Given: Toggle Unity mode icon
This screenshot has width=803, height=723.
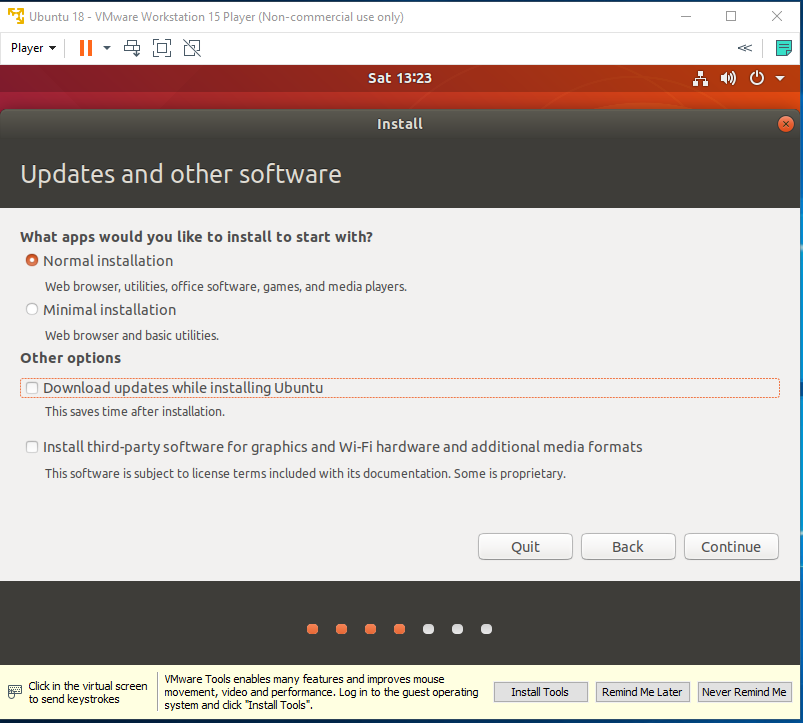Looking at the screenshot, I should [x=192, y=48].
